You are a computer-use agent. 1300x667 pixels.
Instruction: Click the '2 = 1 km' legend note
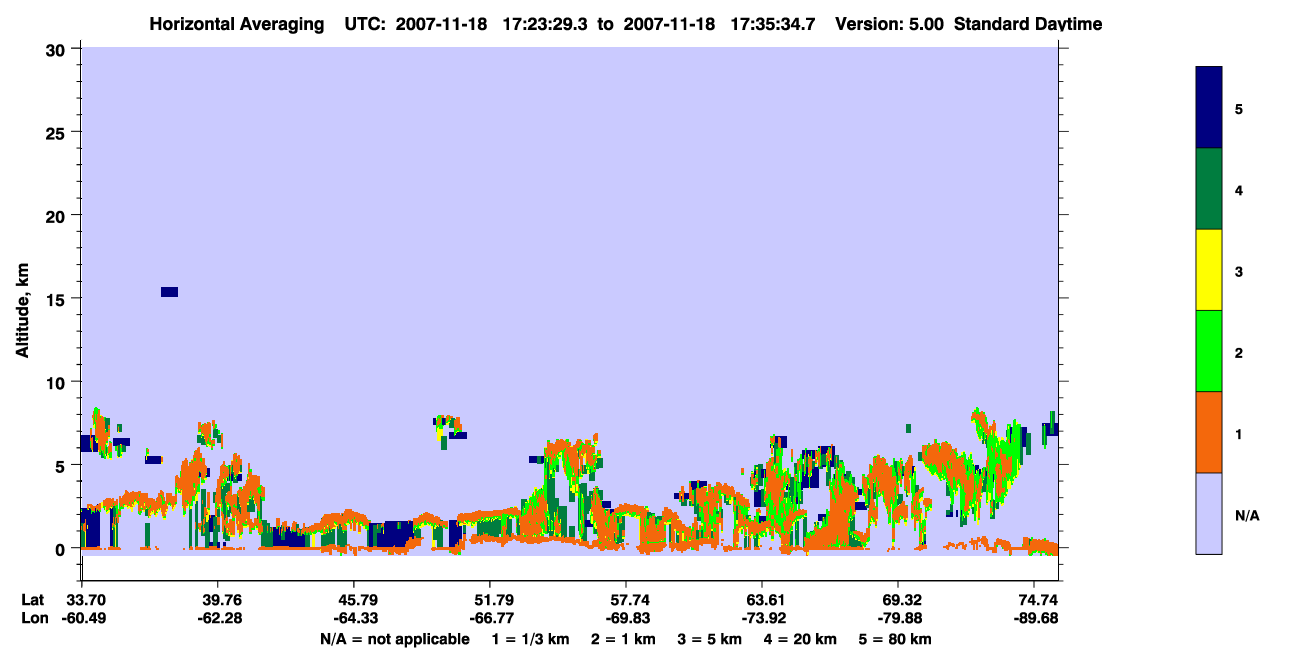click(x=623, y=639)
